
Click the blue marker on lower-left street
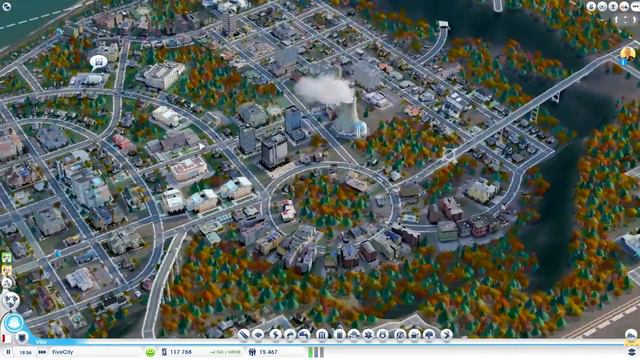click(x=58, y=253)
